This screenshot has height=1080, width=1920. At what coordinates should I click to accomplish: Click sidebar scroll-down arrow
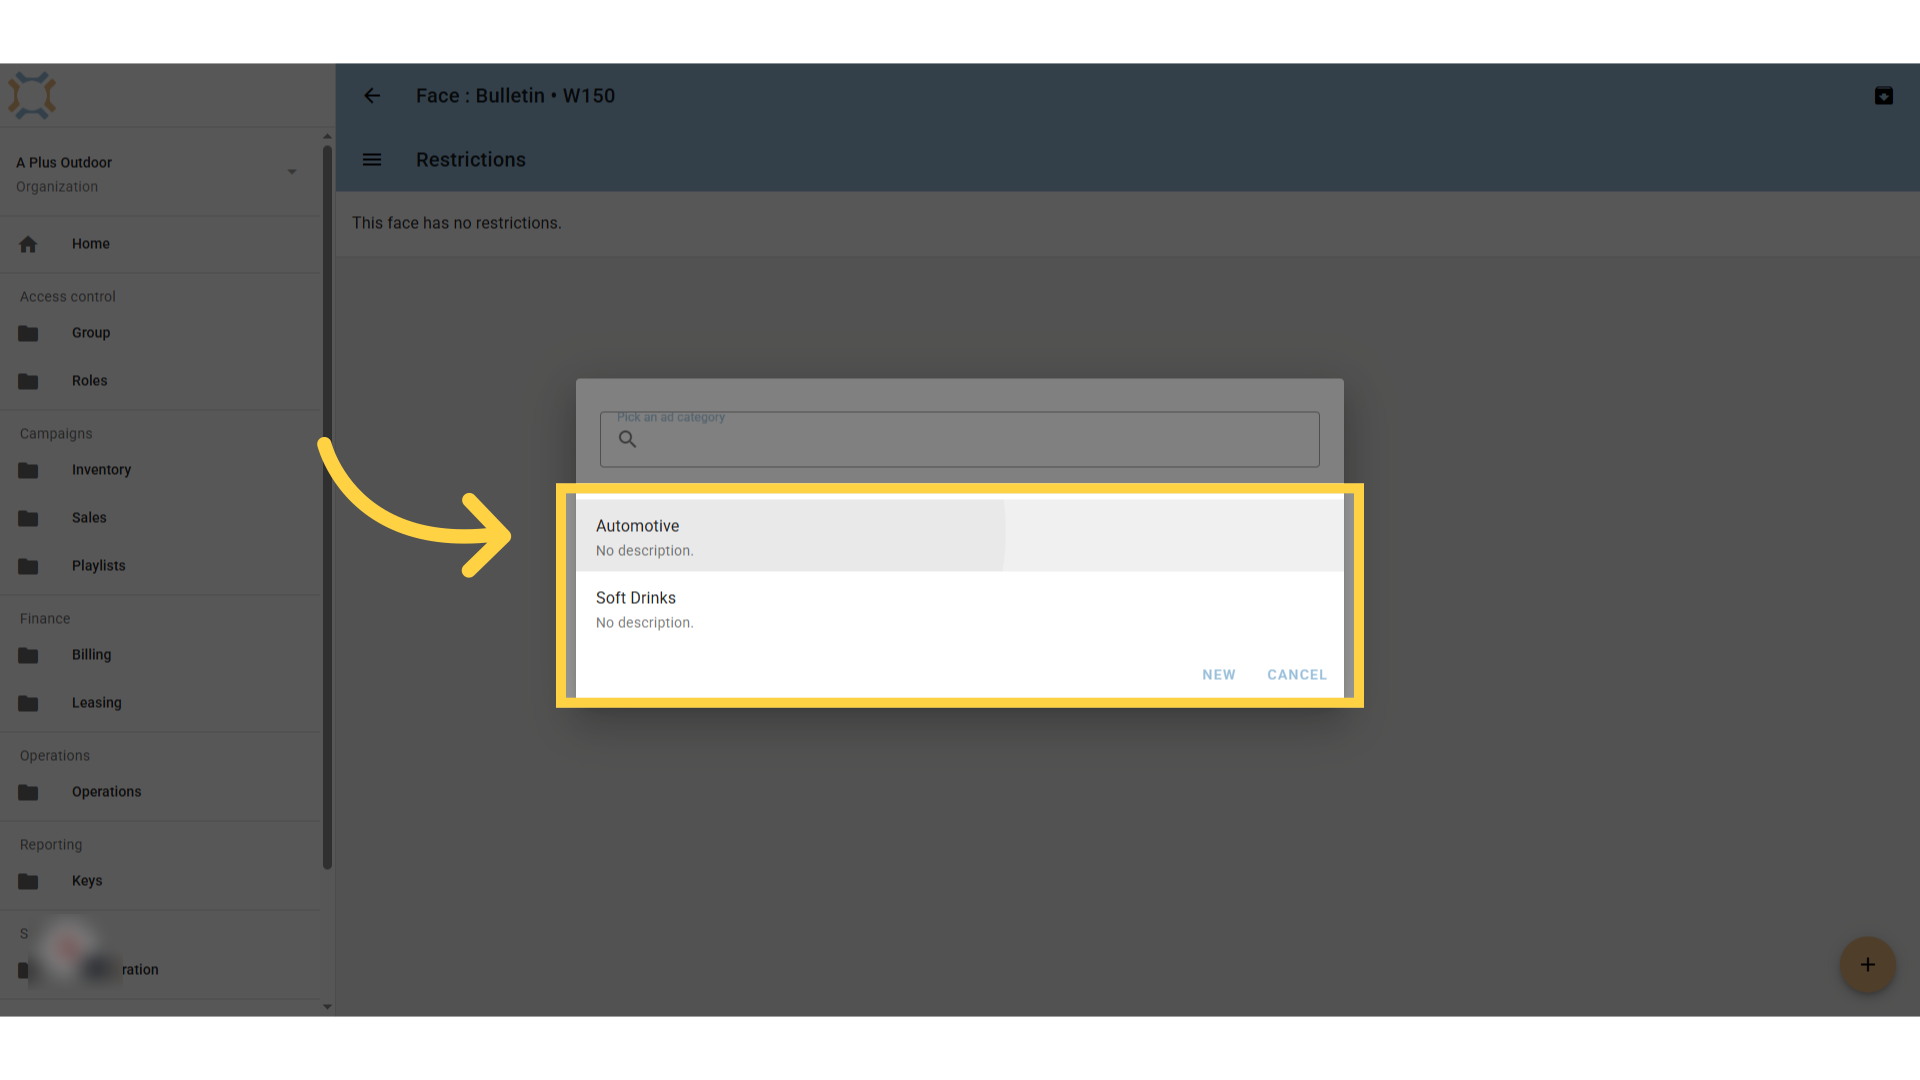click(327, 1007)
